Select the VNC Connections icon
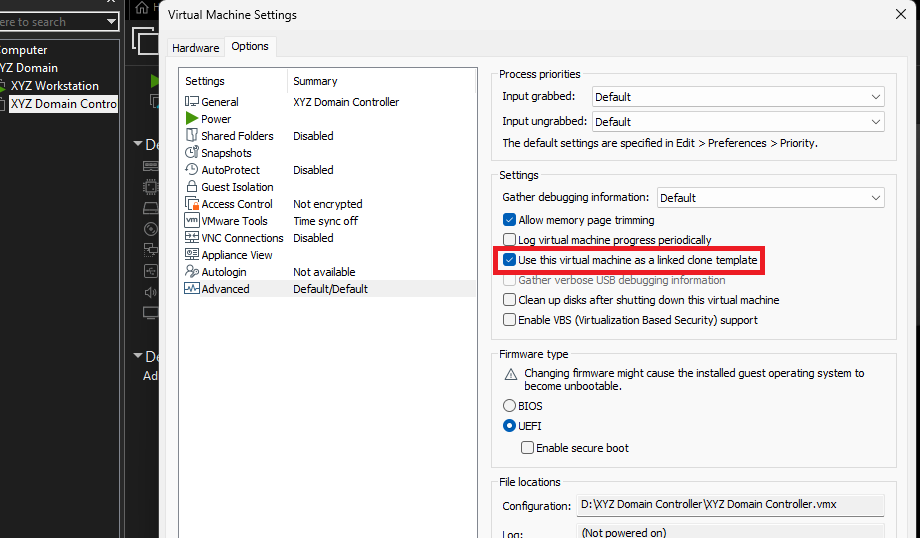The width and height of the screenshot is (920, 538). [x=192, y=238]
